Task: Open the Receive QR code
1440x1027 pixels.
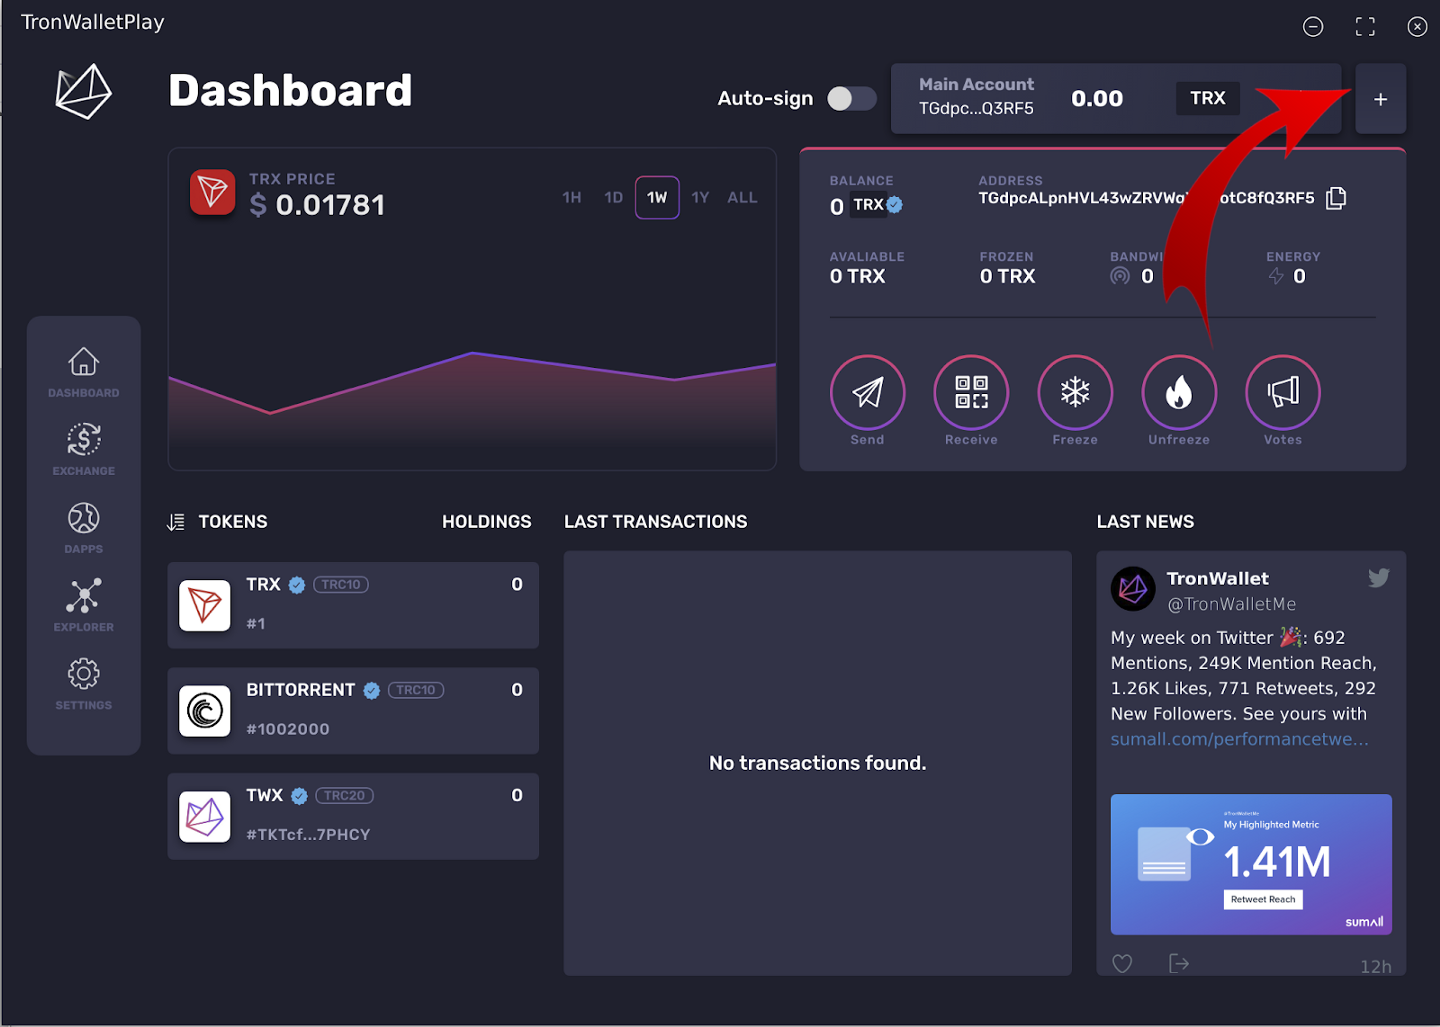Action: [971, 393]
